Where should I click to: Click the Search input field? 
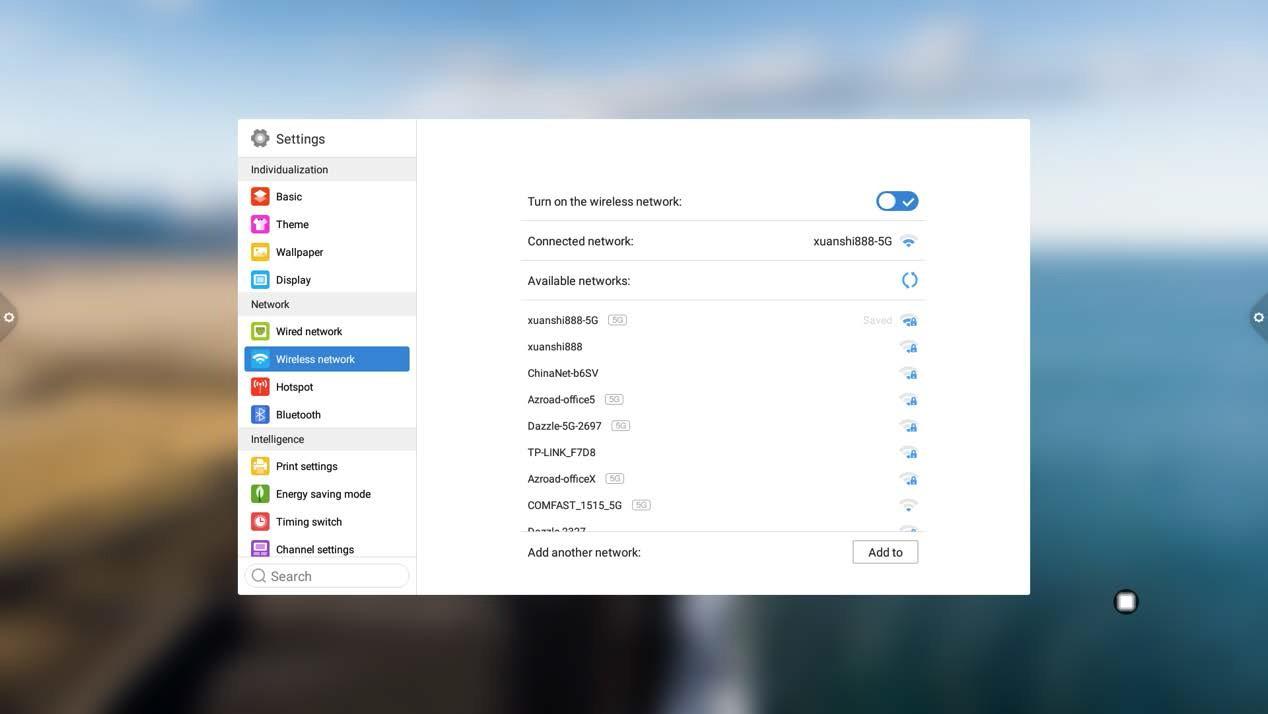(x=327, y=576)
